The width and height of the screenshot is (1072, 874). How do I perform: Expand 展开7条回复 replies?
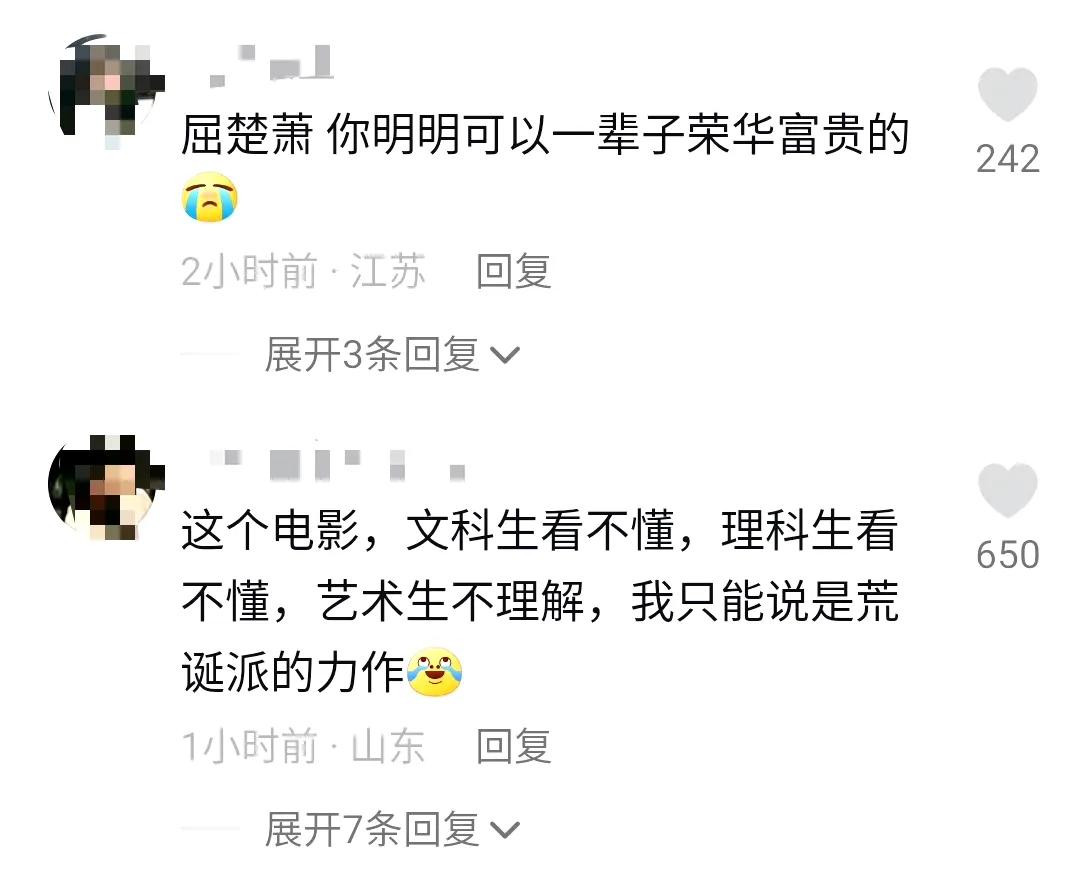coord(392,829)
